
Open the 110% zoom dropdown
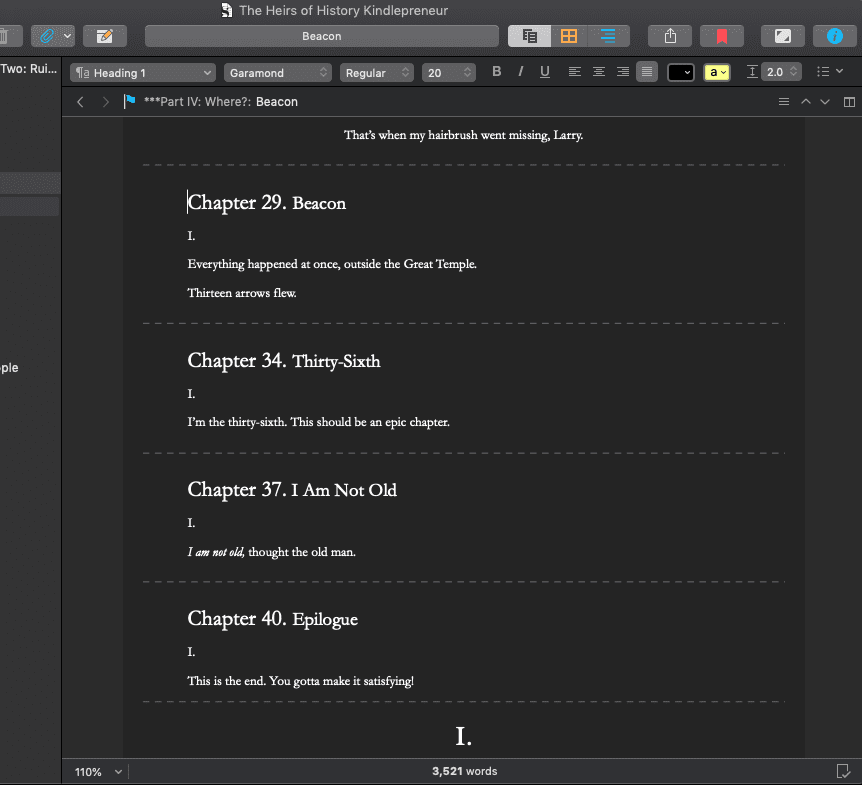(99, 772)
